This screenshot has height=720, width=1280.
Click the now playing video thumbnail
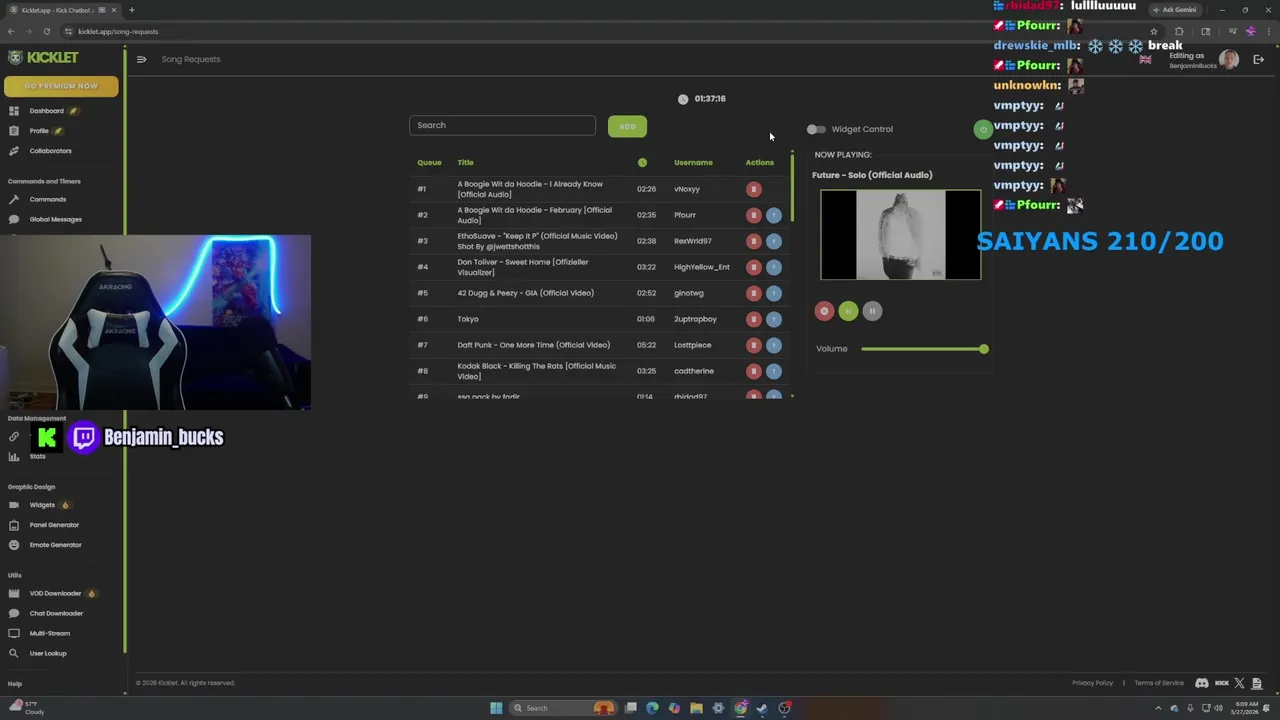900,235
